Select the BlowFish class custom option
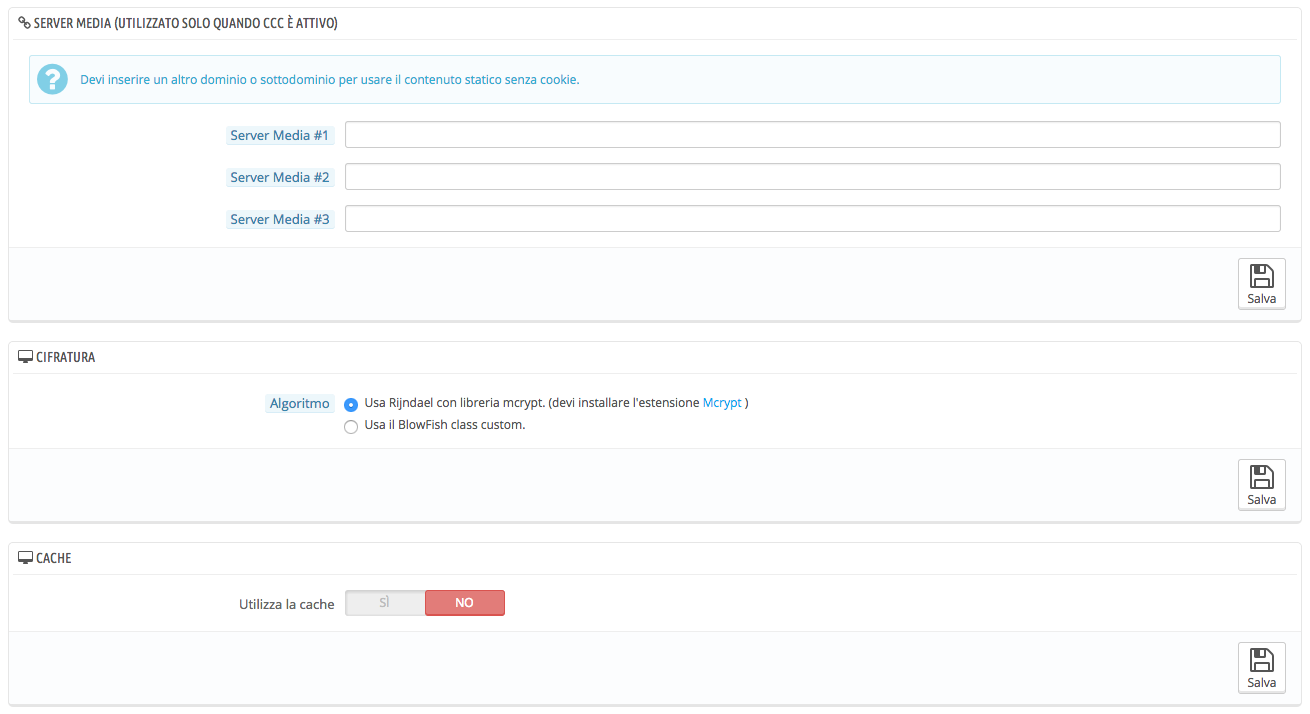Viewport: 1310px width, 714px height. [350, 427]
